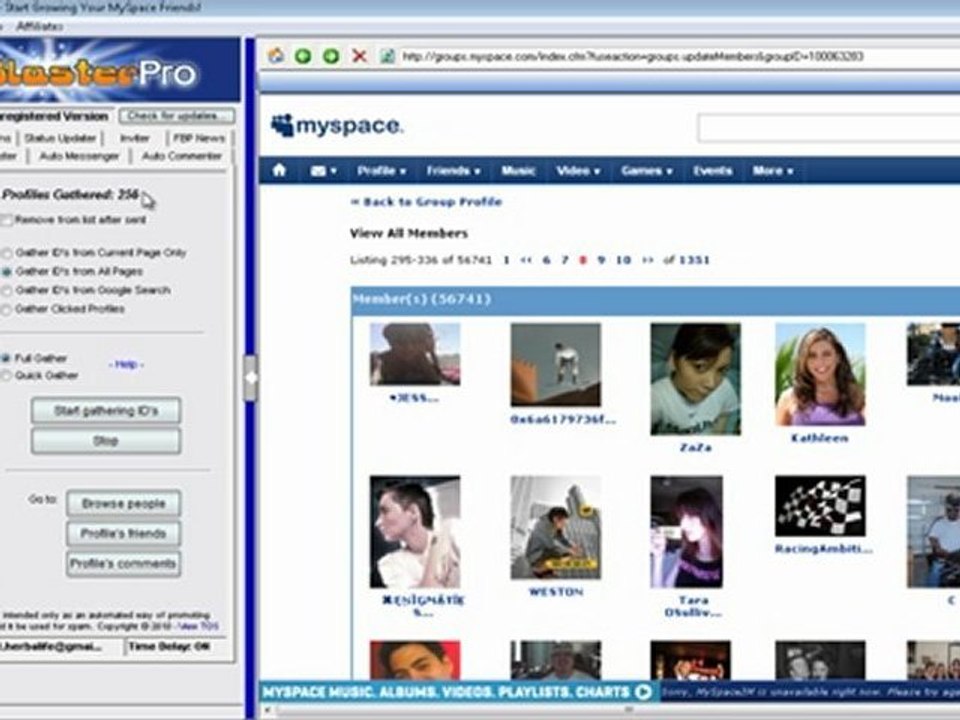Image resolution: width=960 pixels, height=720 pixels.
Task: Switch to the Inviter tab
Action: 134,138
